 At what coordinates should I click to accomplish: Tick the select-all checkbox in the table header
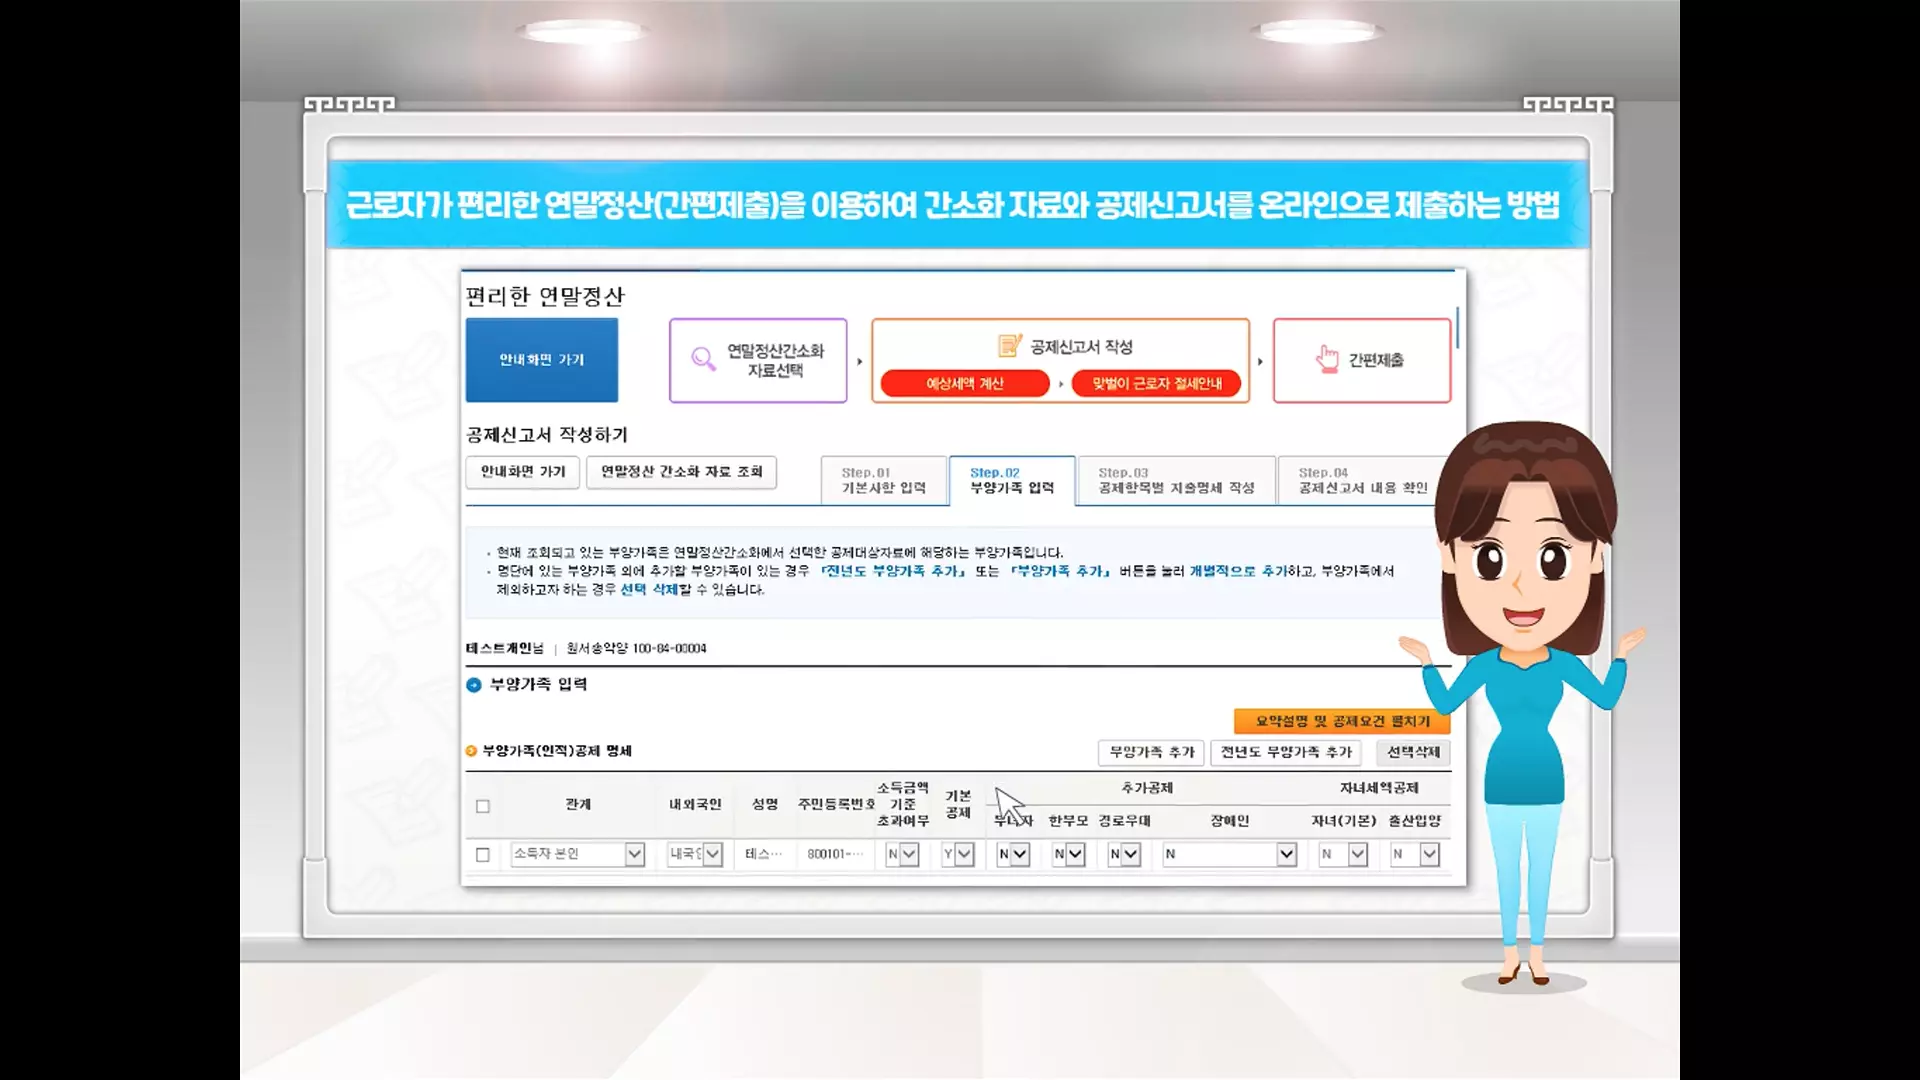click(x=483, y=806)
